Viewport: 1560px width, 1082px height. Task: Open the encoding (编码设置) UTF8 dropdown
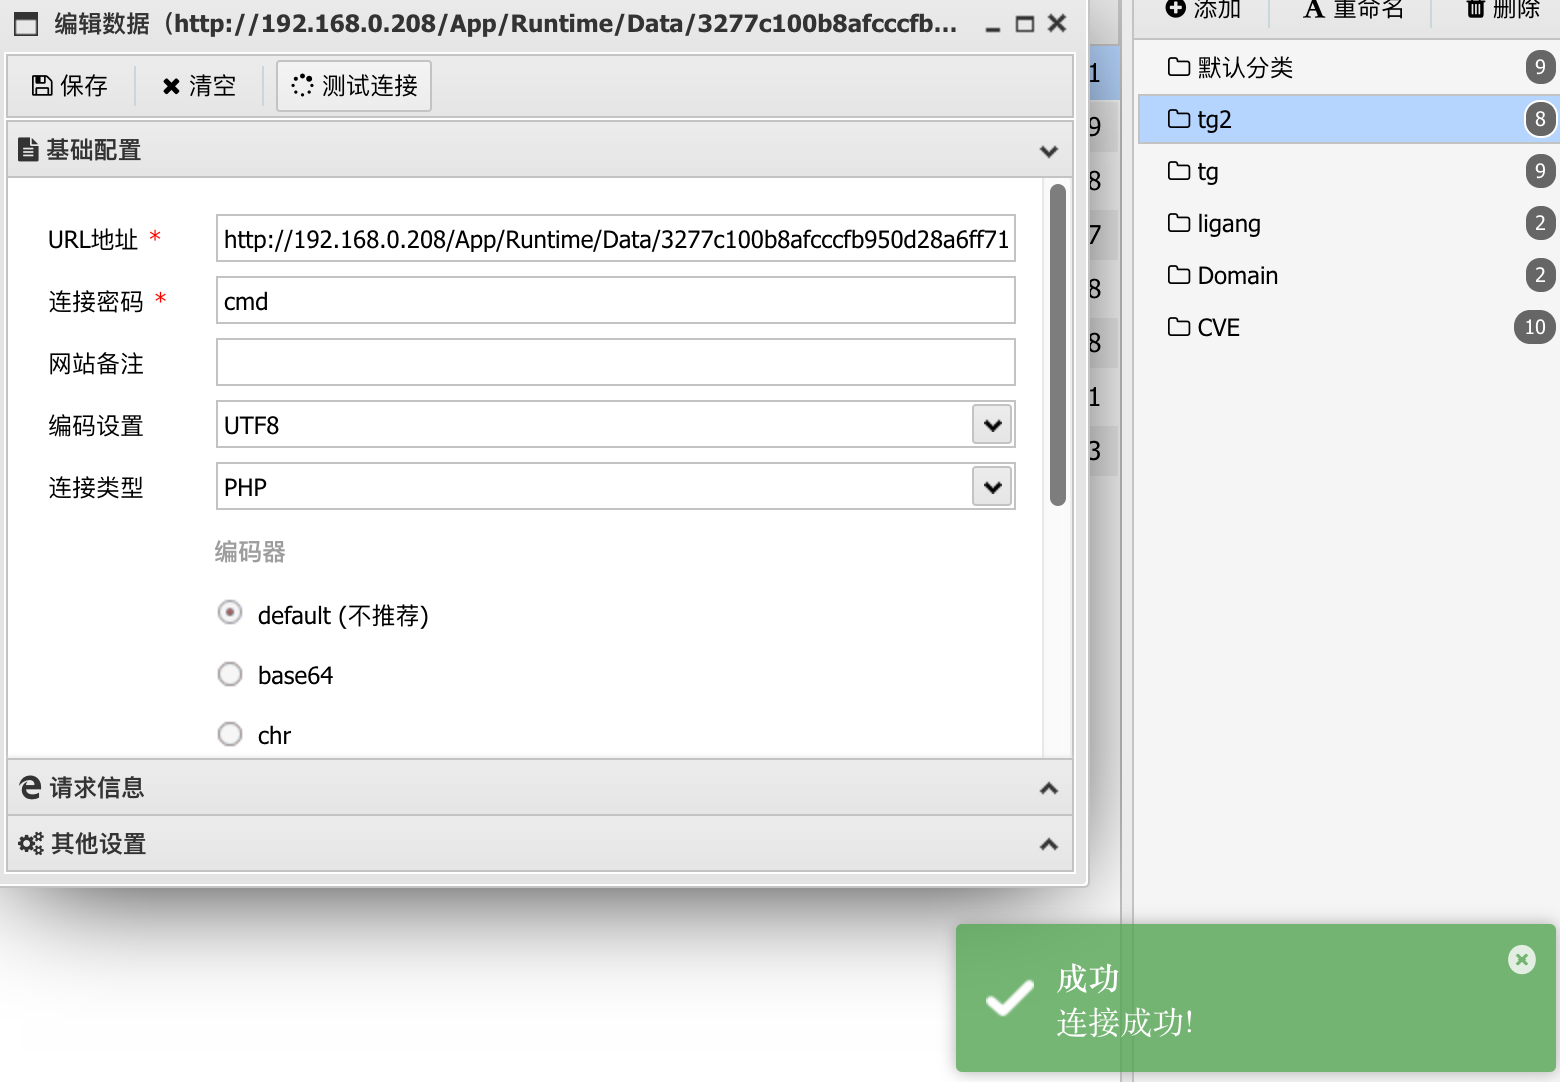pos(992,425)
